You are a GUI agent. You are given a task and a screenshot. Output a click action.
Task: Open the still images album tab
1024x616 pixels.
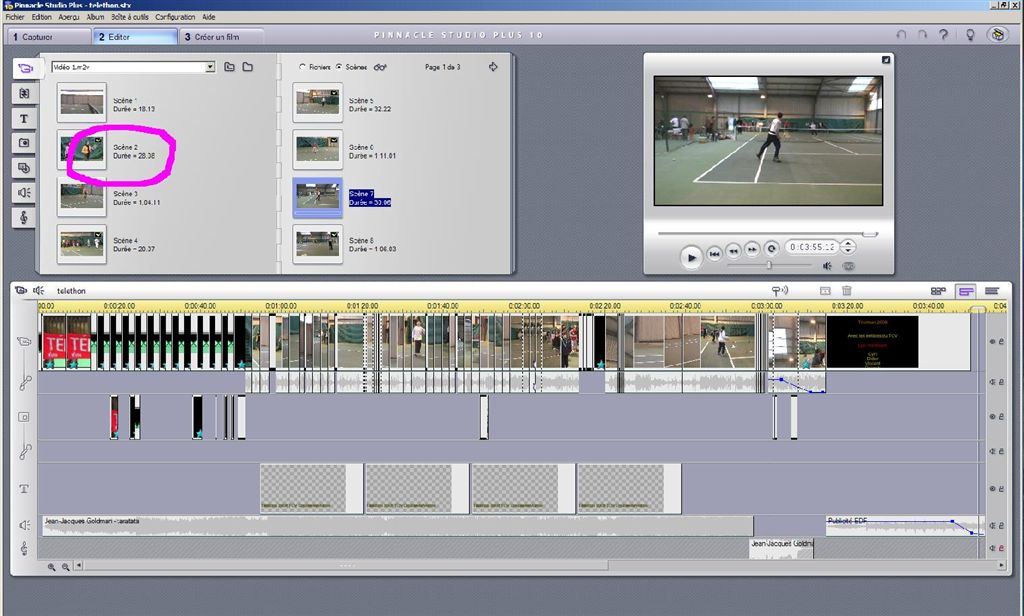pyautogui.click(x=24, y=143)
